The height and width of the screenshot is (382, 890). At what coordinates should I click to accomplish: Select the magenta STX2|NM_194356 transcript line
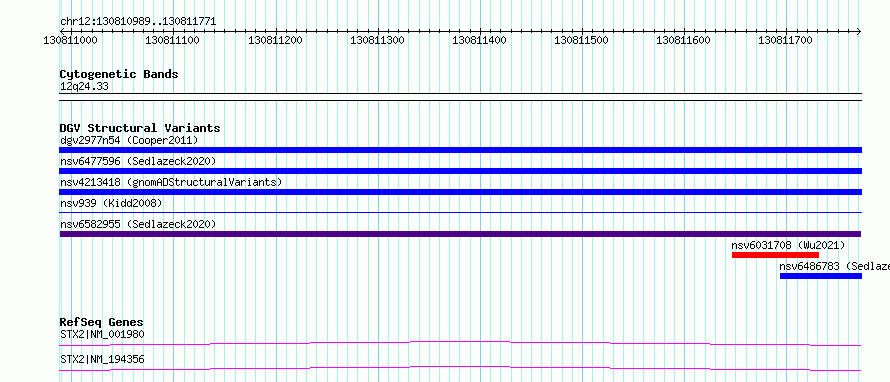pyautogui.click(x=460, y=368)
